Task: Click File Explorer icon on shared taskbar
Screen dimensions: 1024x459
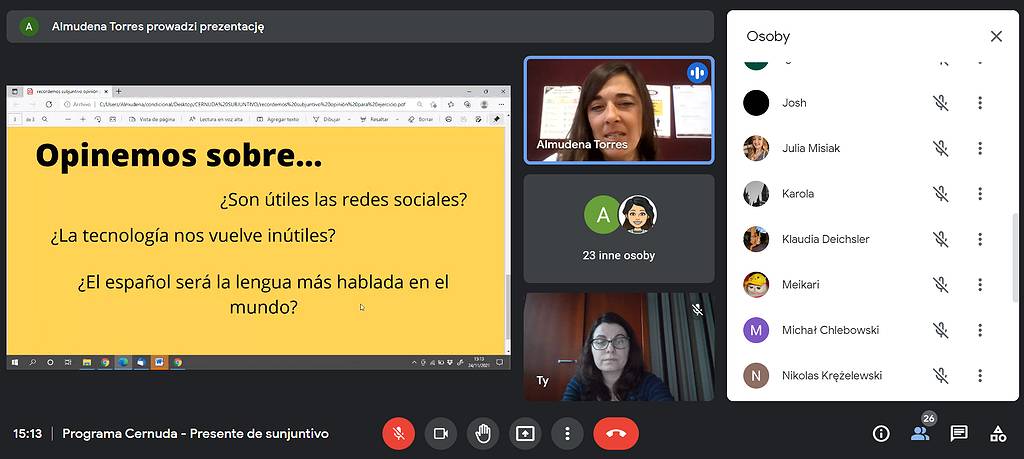Action: [x=86, y=362]
